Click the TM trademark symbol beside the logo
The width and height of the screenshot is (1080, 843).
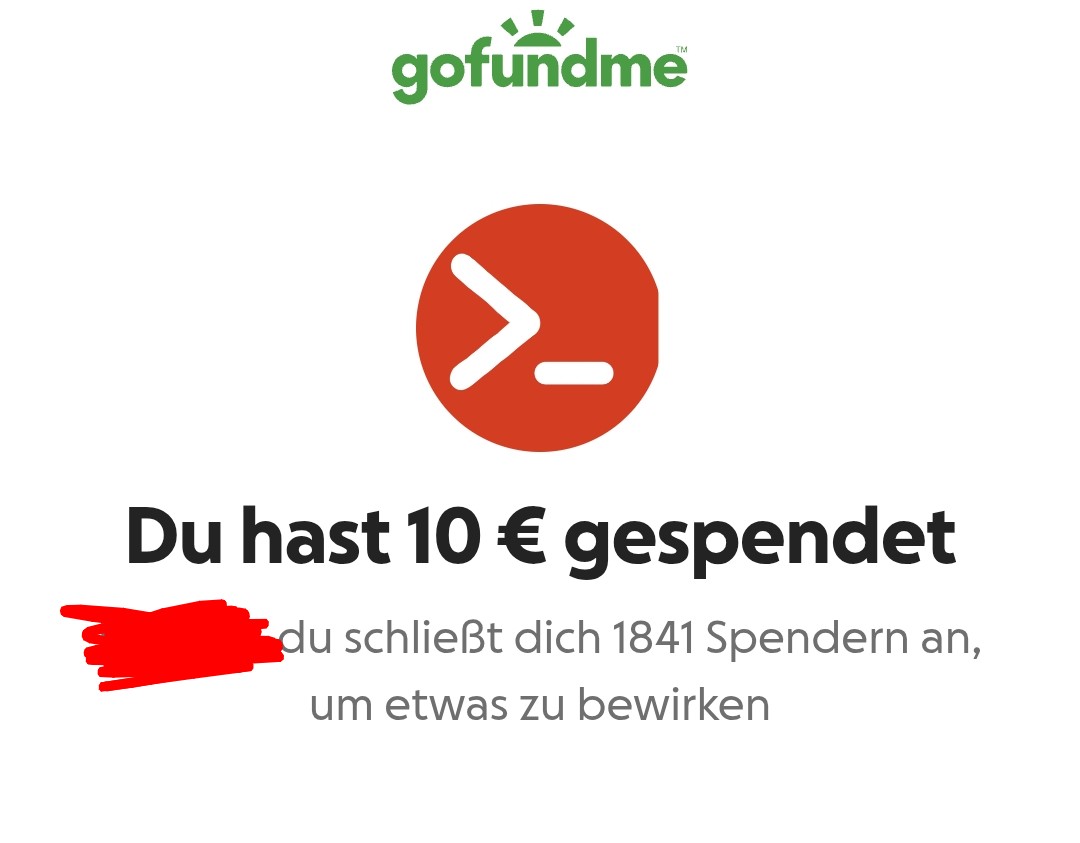coord(682,50)
